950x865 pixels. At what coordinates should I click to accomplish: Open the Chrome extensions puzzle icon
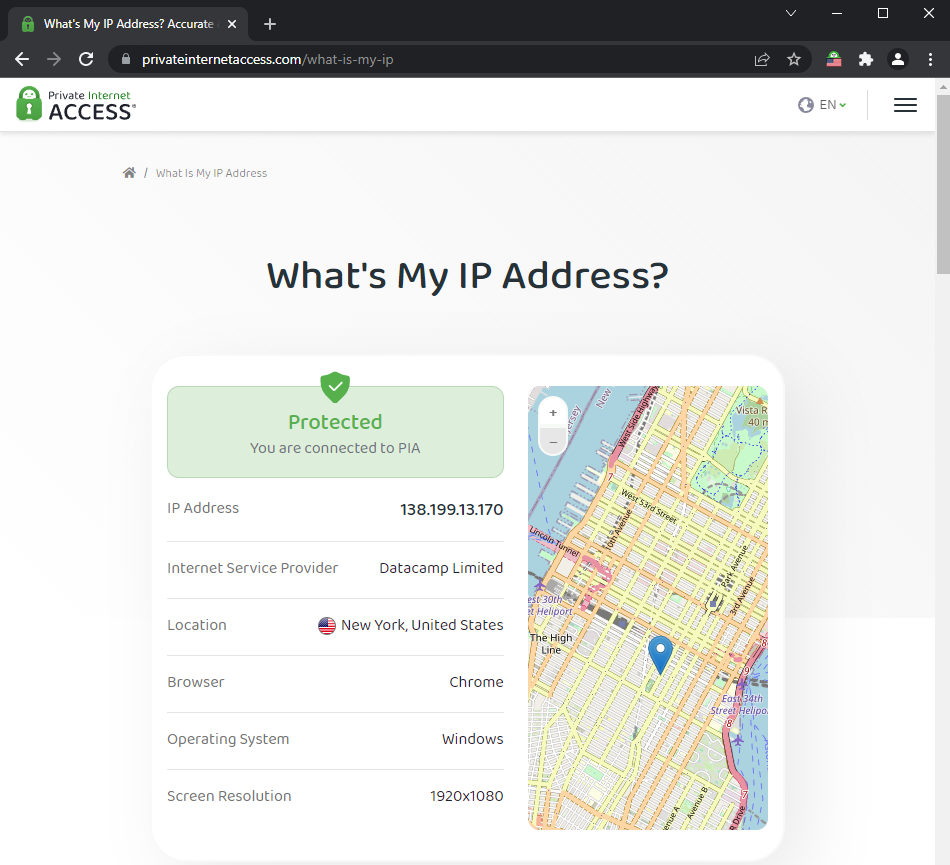tap(866, 59)
